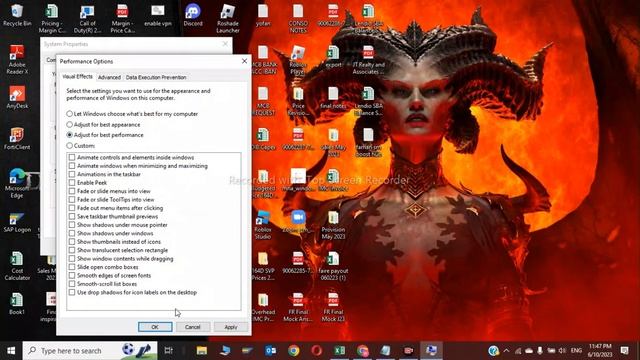Viewport: 640px width, 360px height.
Task: Switch to the Visual Effects tab
Action: pos(77,77)
